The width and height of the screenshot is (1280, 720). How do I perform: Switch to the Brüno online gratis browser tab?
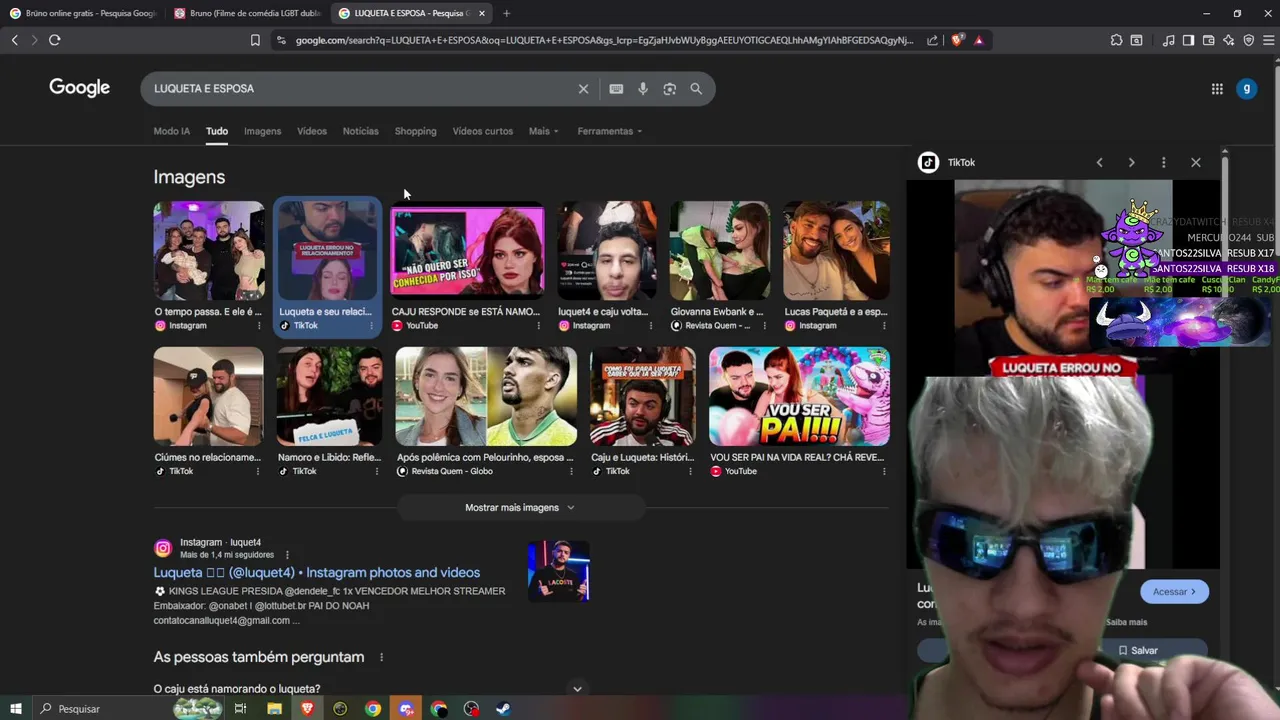[82, 13]
